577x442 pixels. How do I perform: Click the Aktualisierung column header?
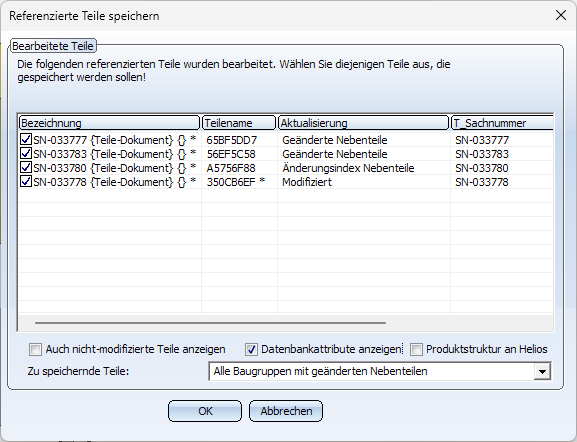point(364,123)
